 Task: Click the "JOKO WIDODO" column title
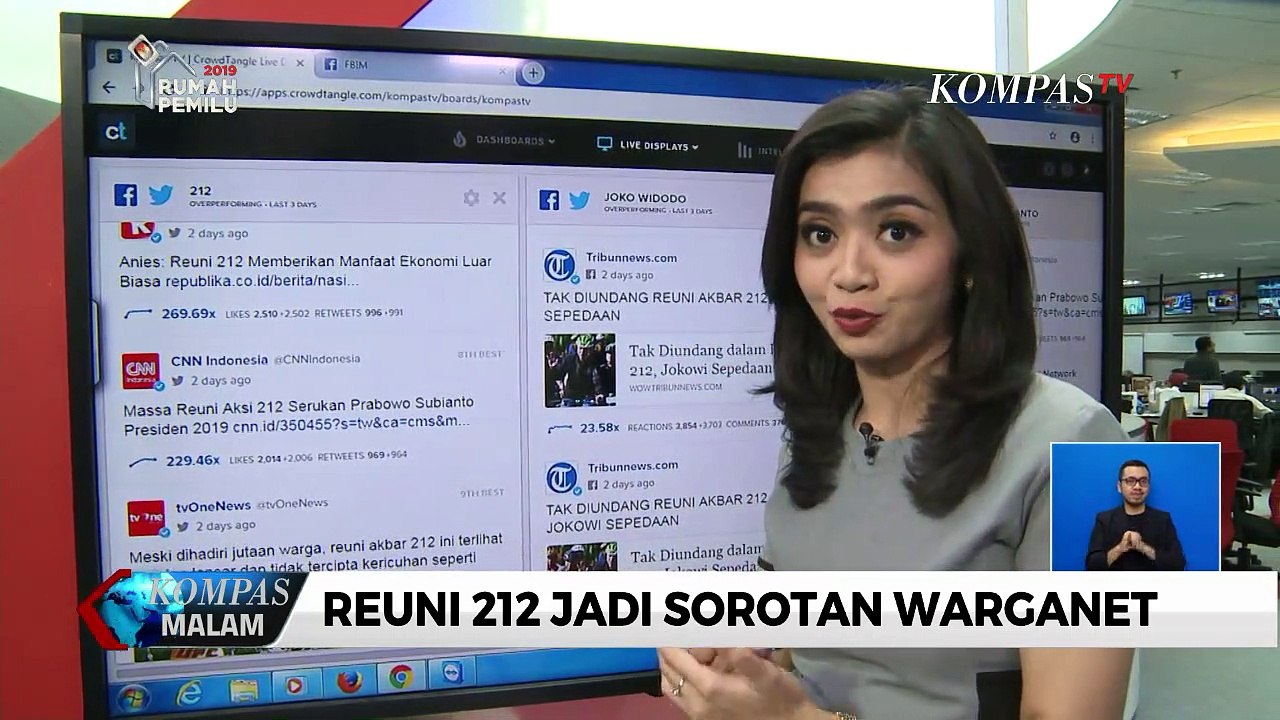645,198
